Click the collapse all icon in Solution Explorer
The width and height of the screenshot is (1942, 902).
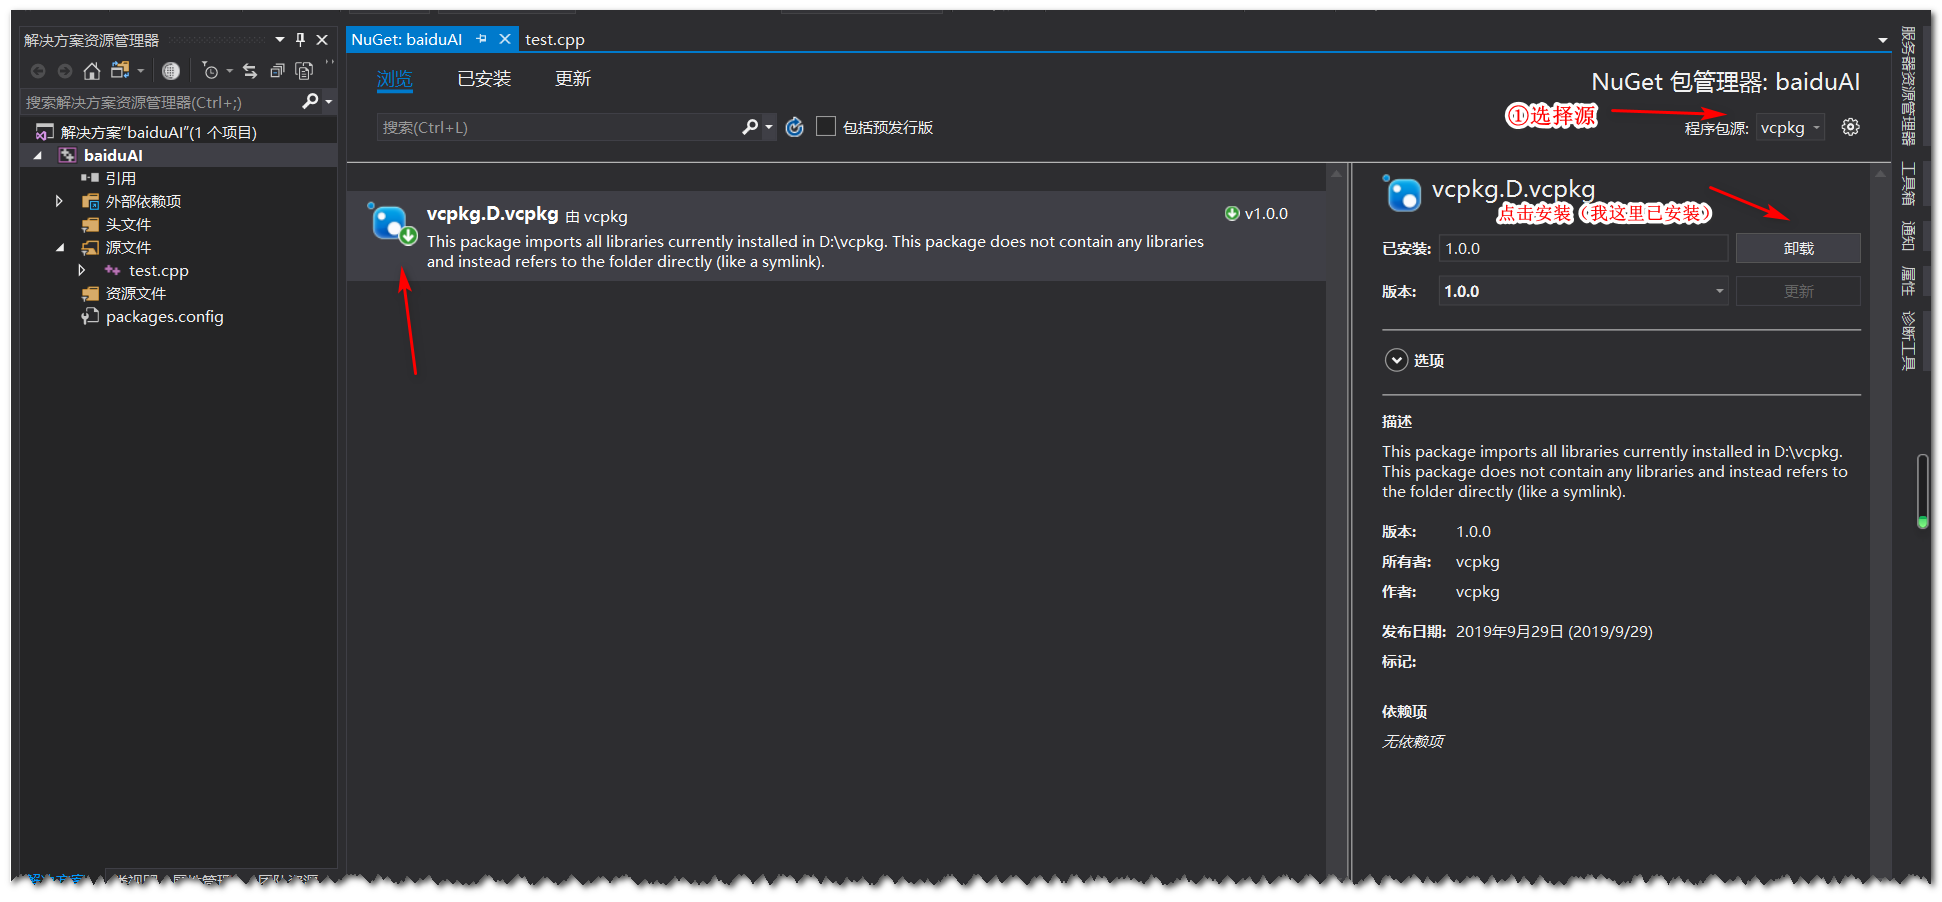(277, 71)
